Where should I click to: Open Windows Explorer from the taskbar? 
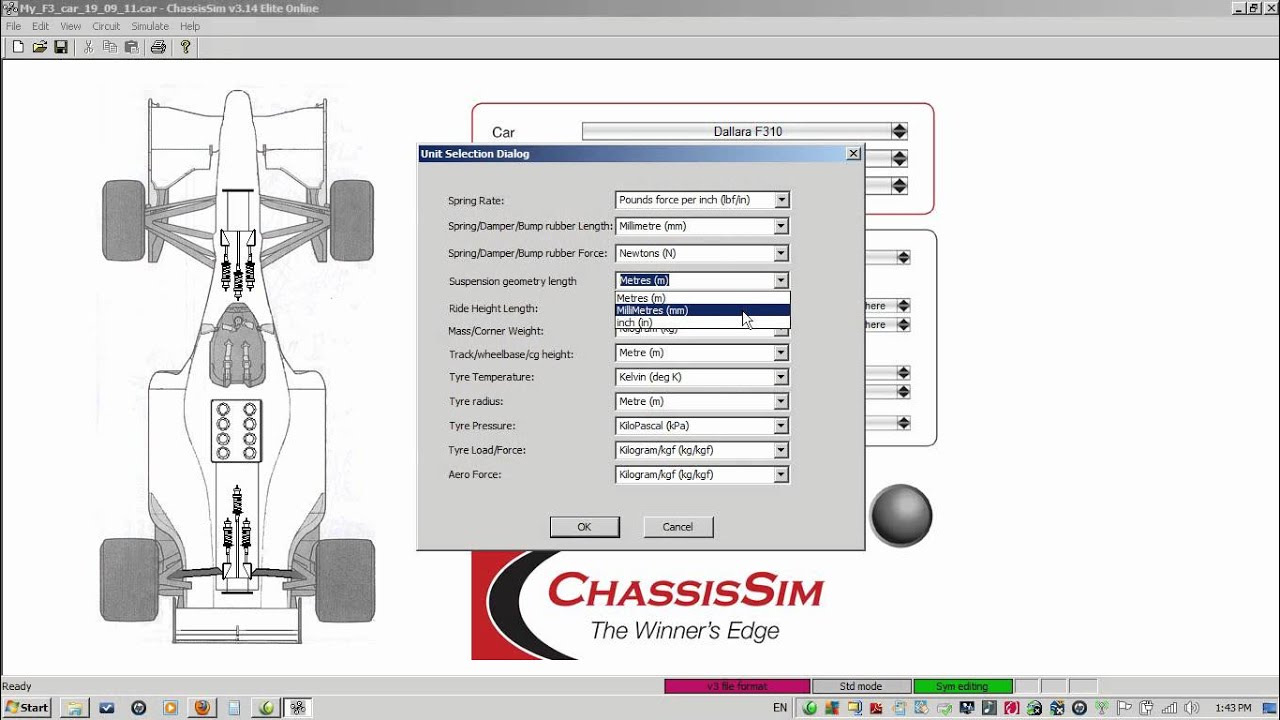coord(75,708)
